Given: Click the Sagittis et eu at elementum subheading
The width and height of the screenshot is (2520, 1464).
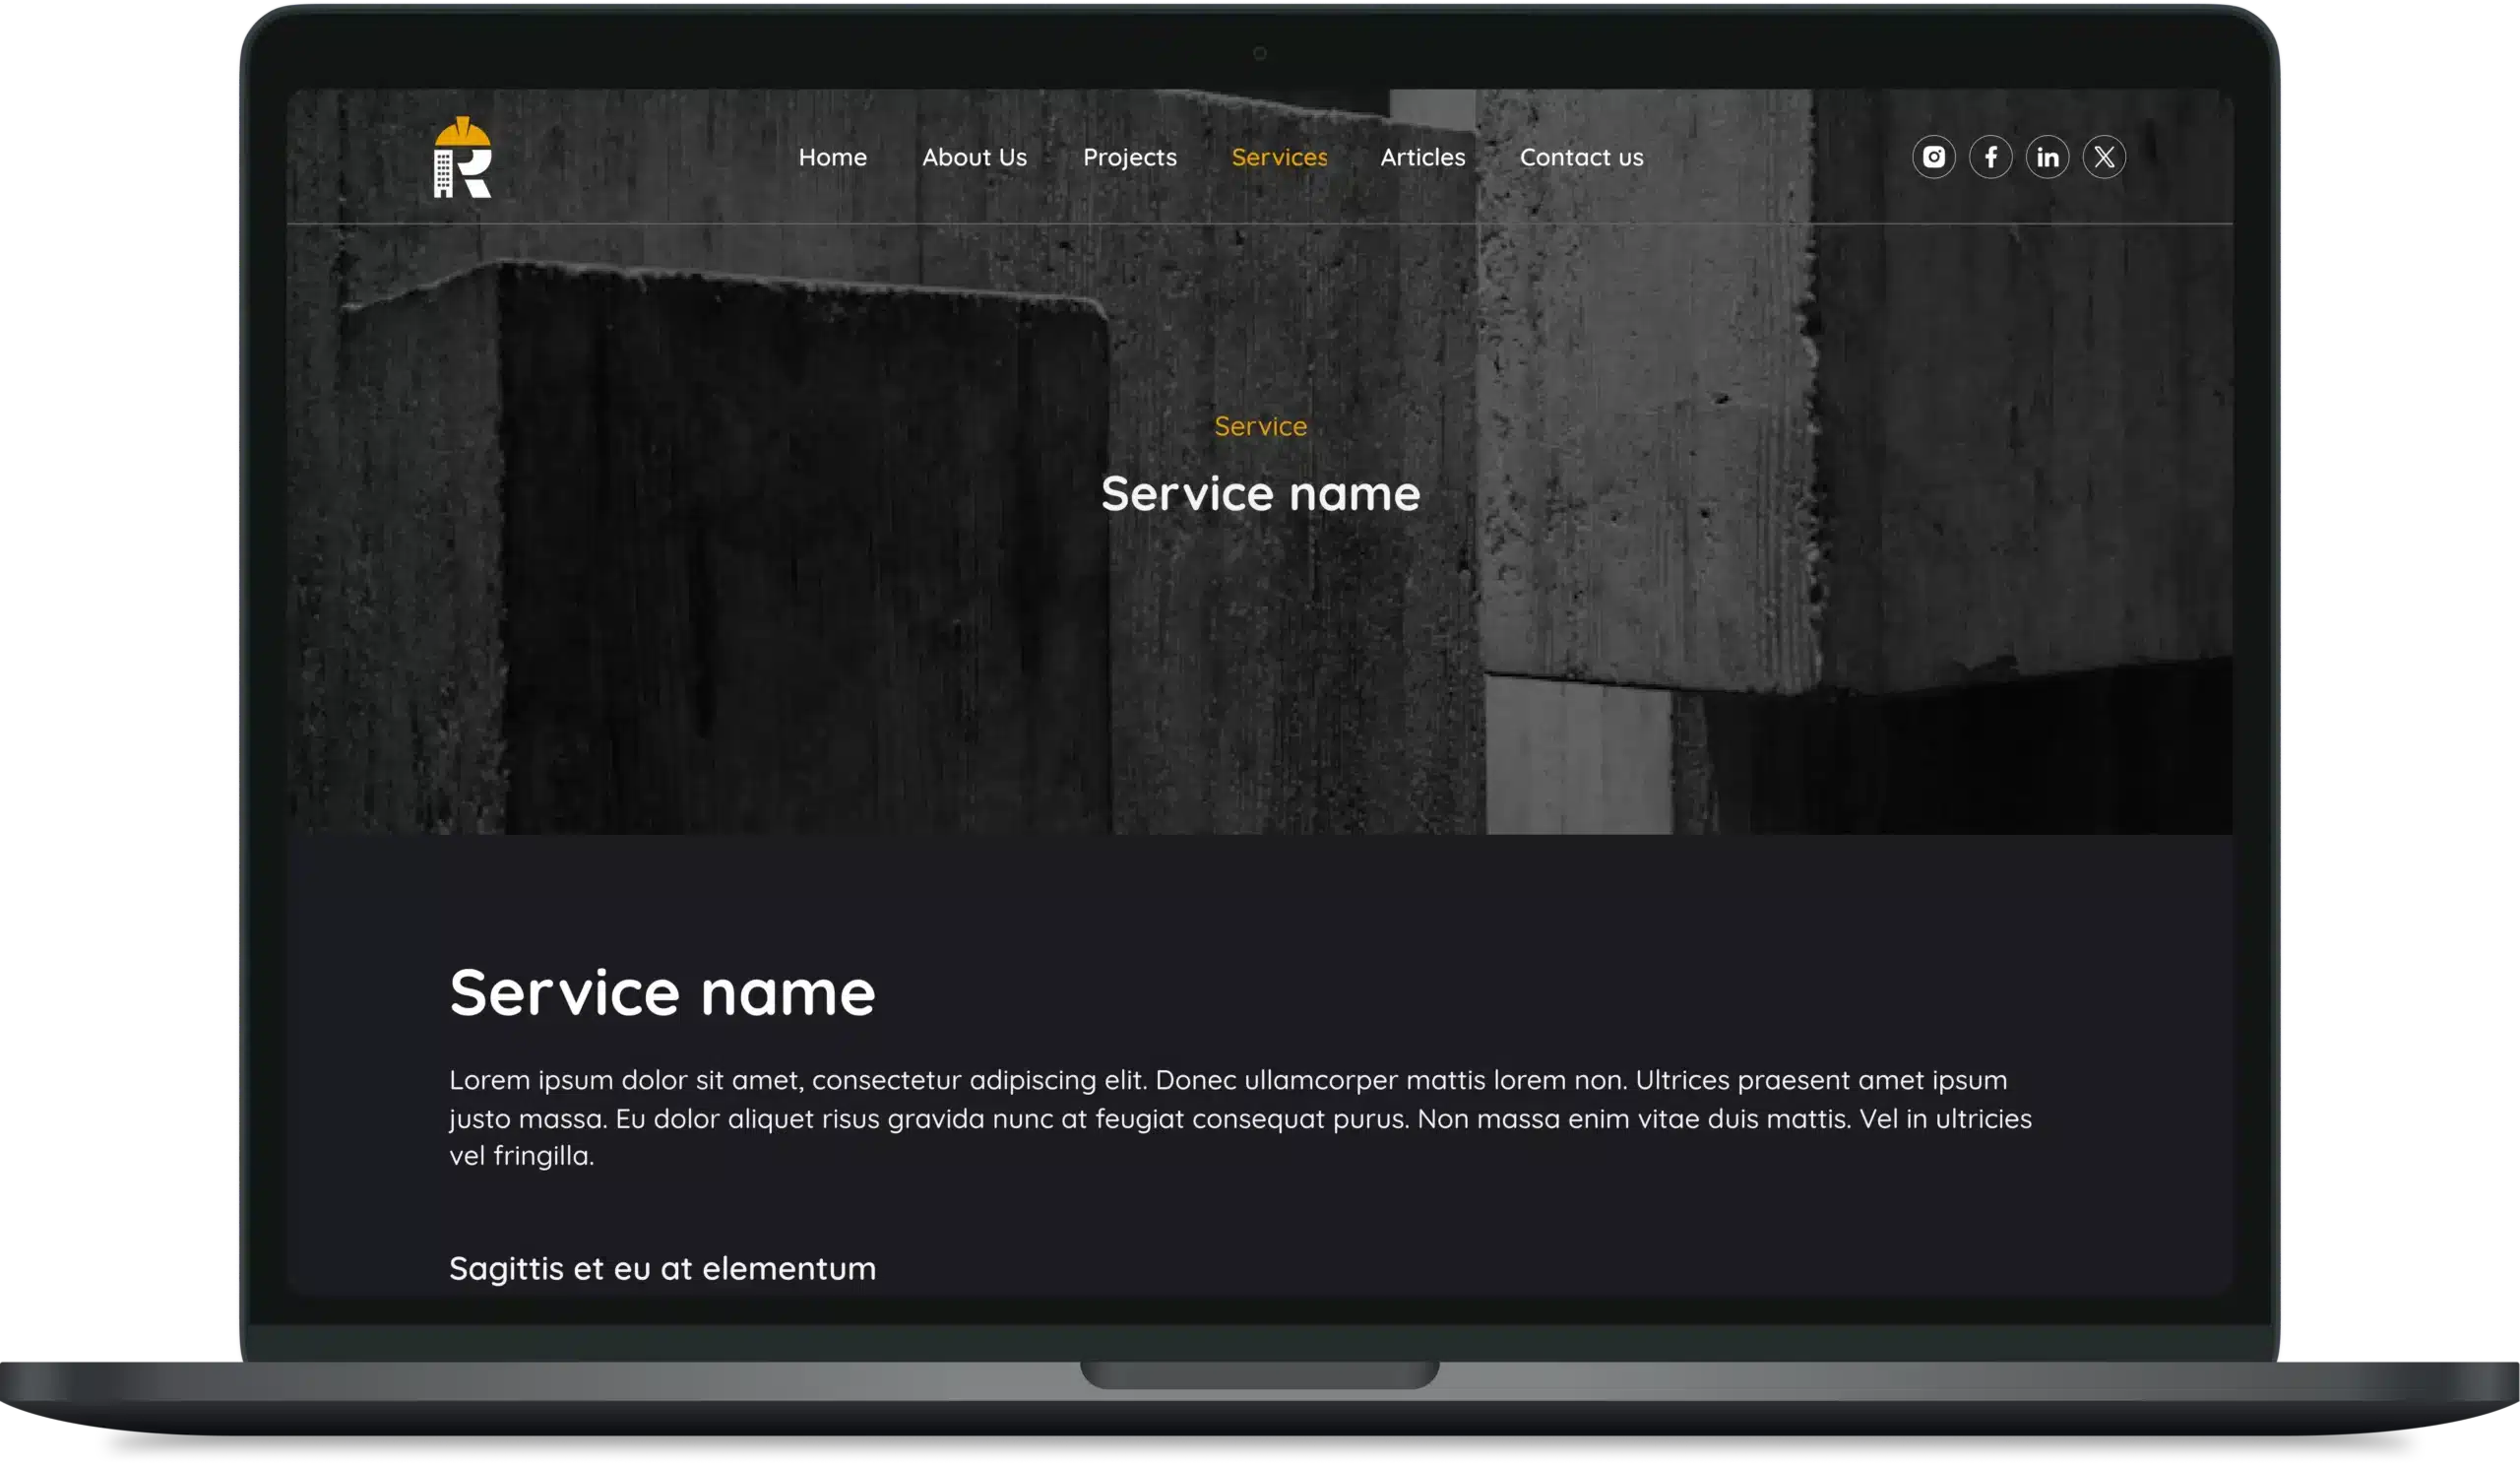Looking at the screenshot, I should coord(662,1268).
